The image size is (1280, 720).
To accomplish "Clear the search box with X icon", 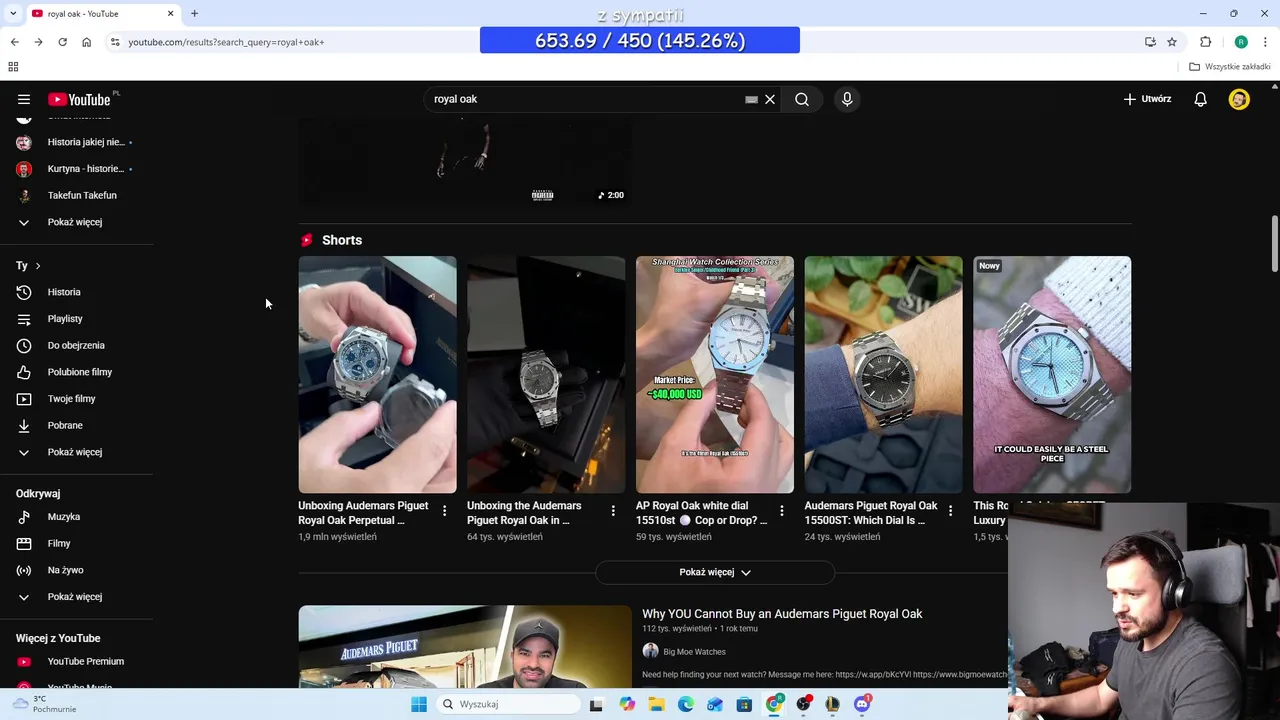I will point(770,99).
